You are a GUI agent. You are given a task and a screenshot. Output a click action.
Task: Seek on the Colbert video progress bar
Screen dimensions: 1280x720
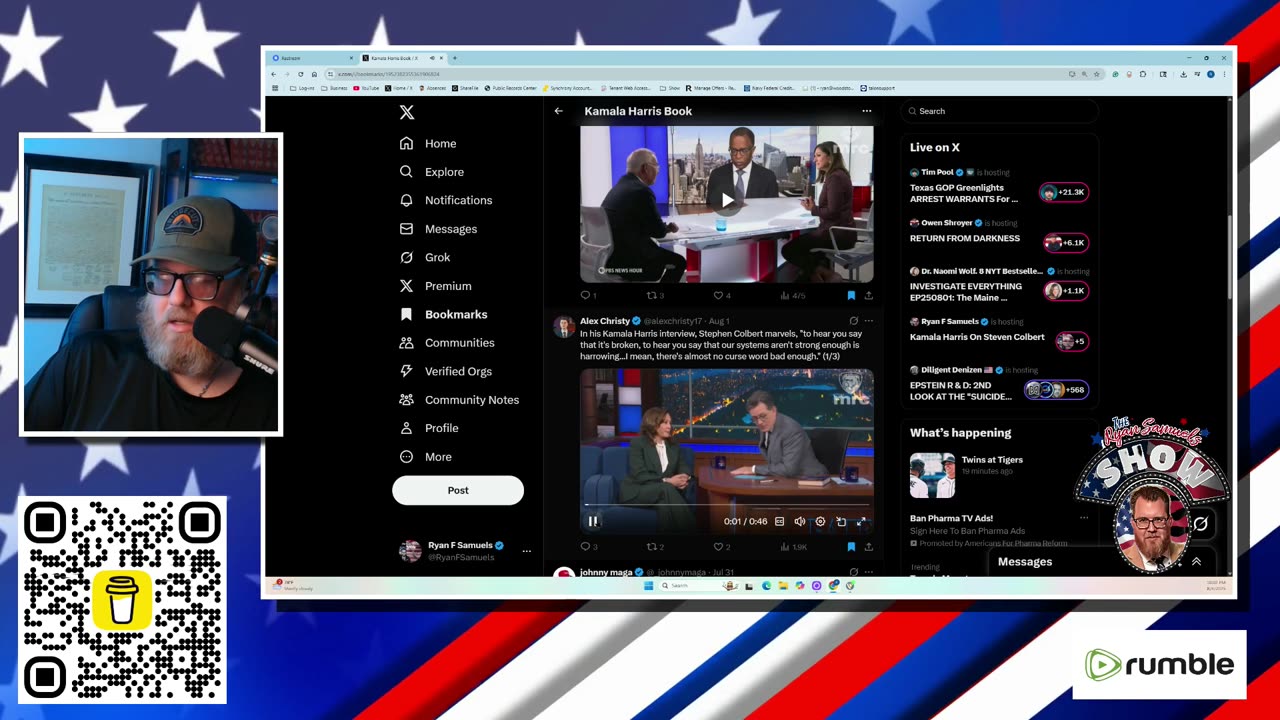coord(727,505)
